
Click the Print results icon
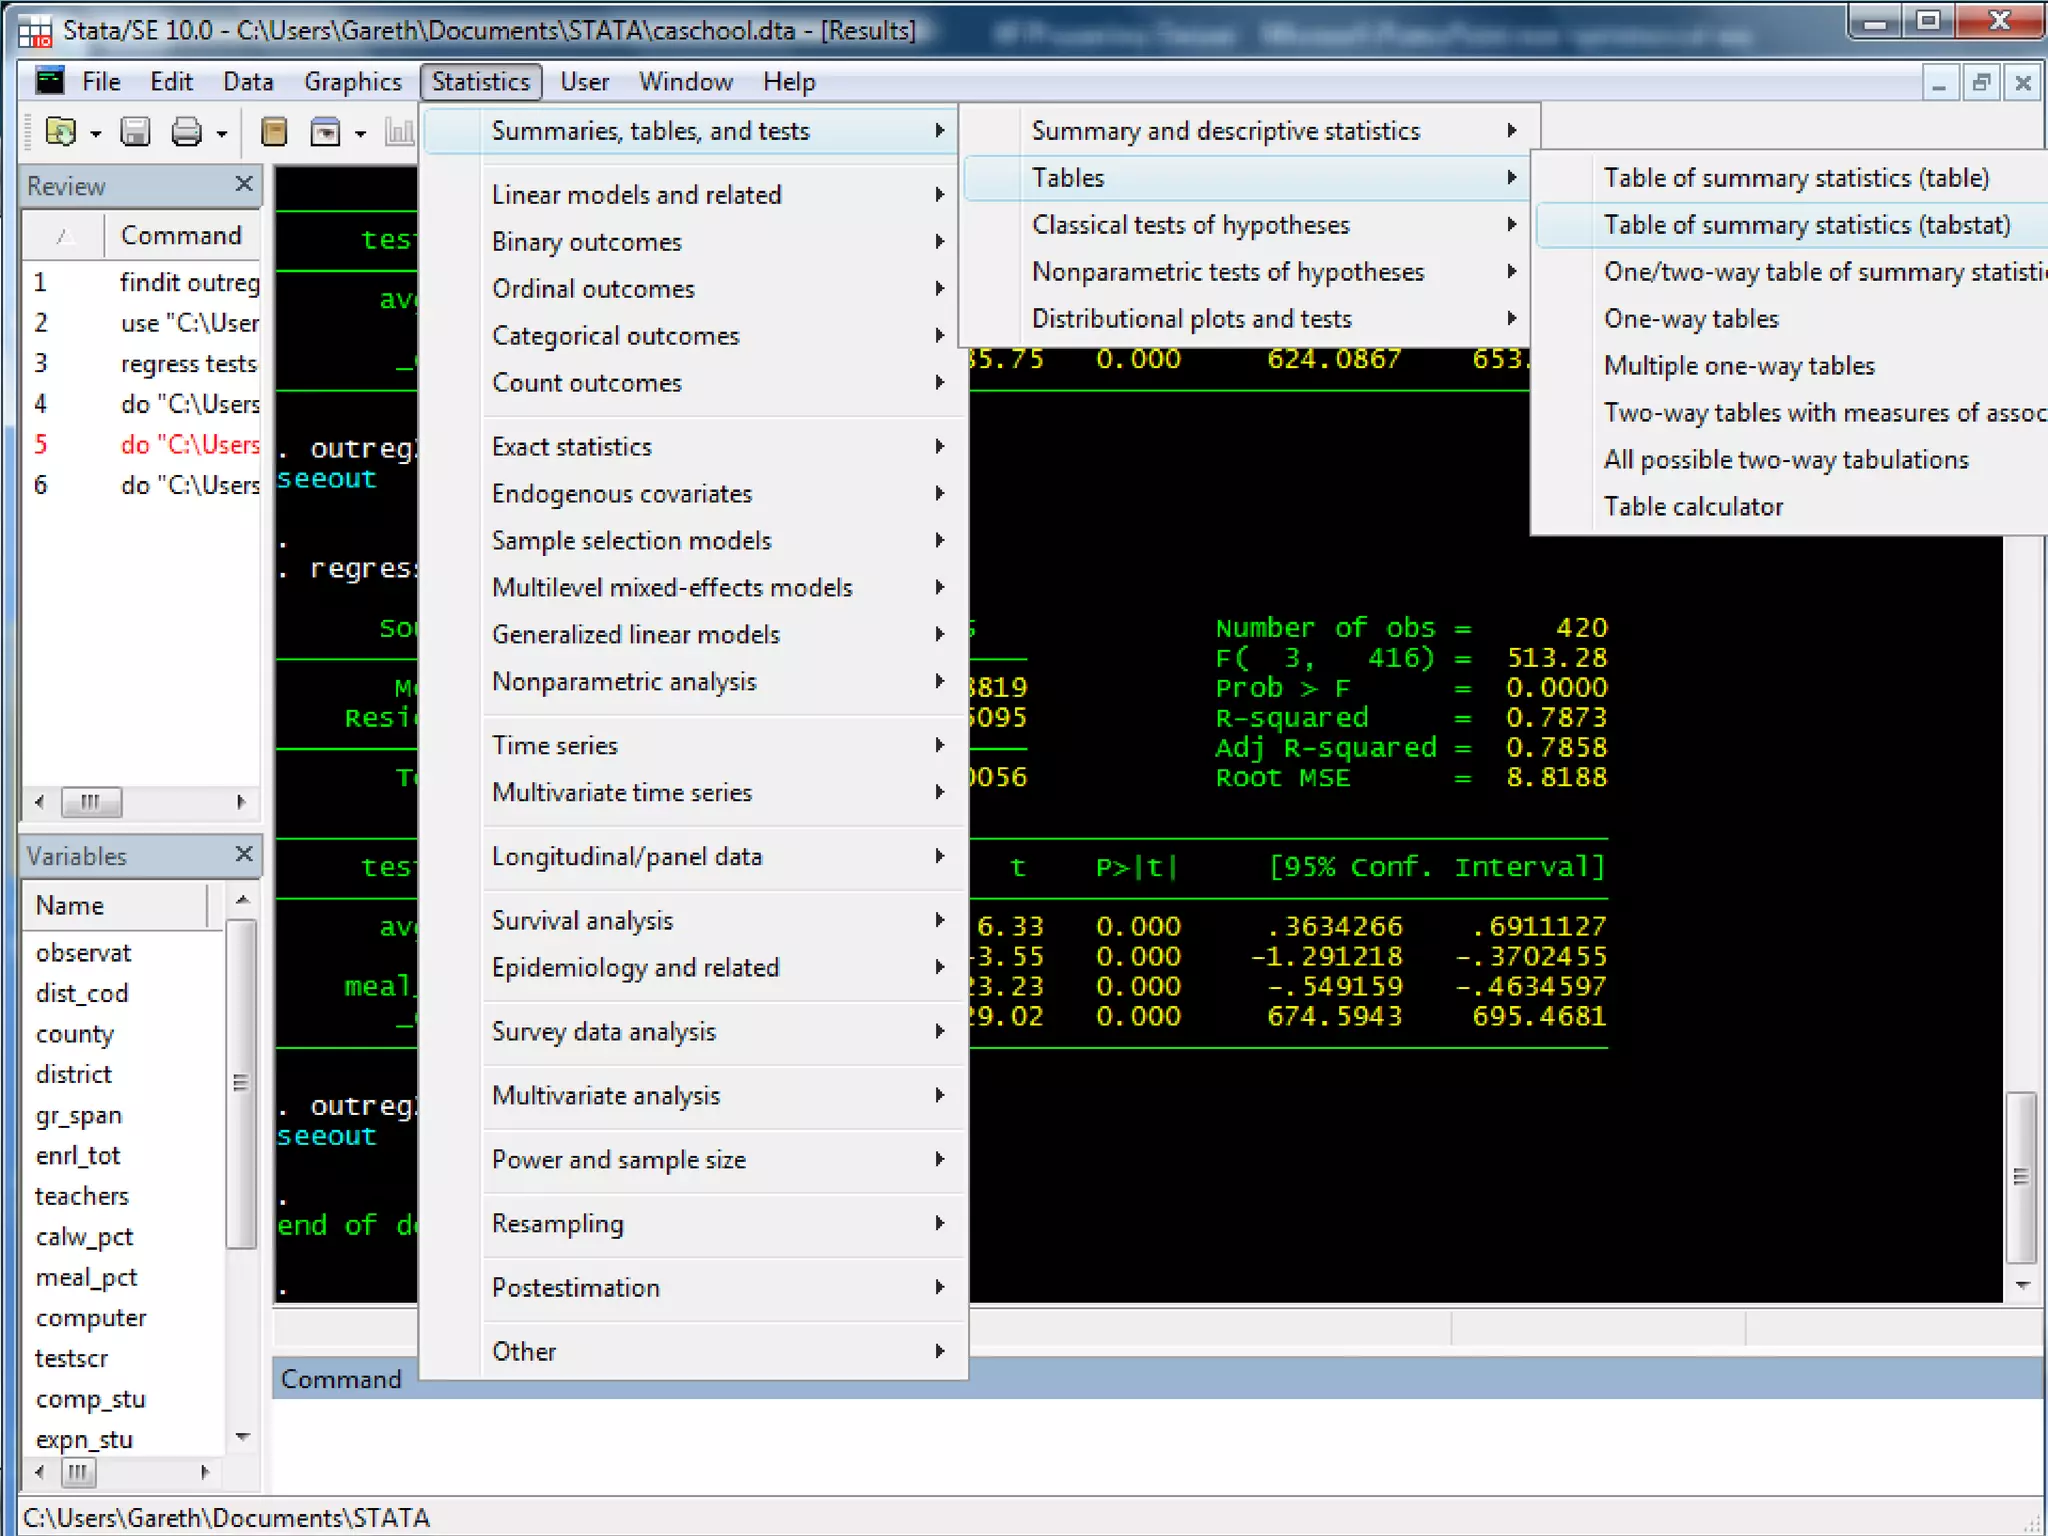[x=186, y=131]
